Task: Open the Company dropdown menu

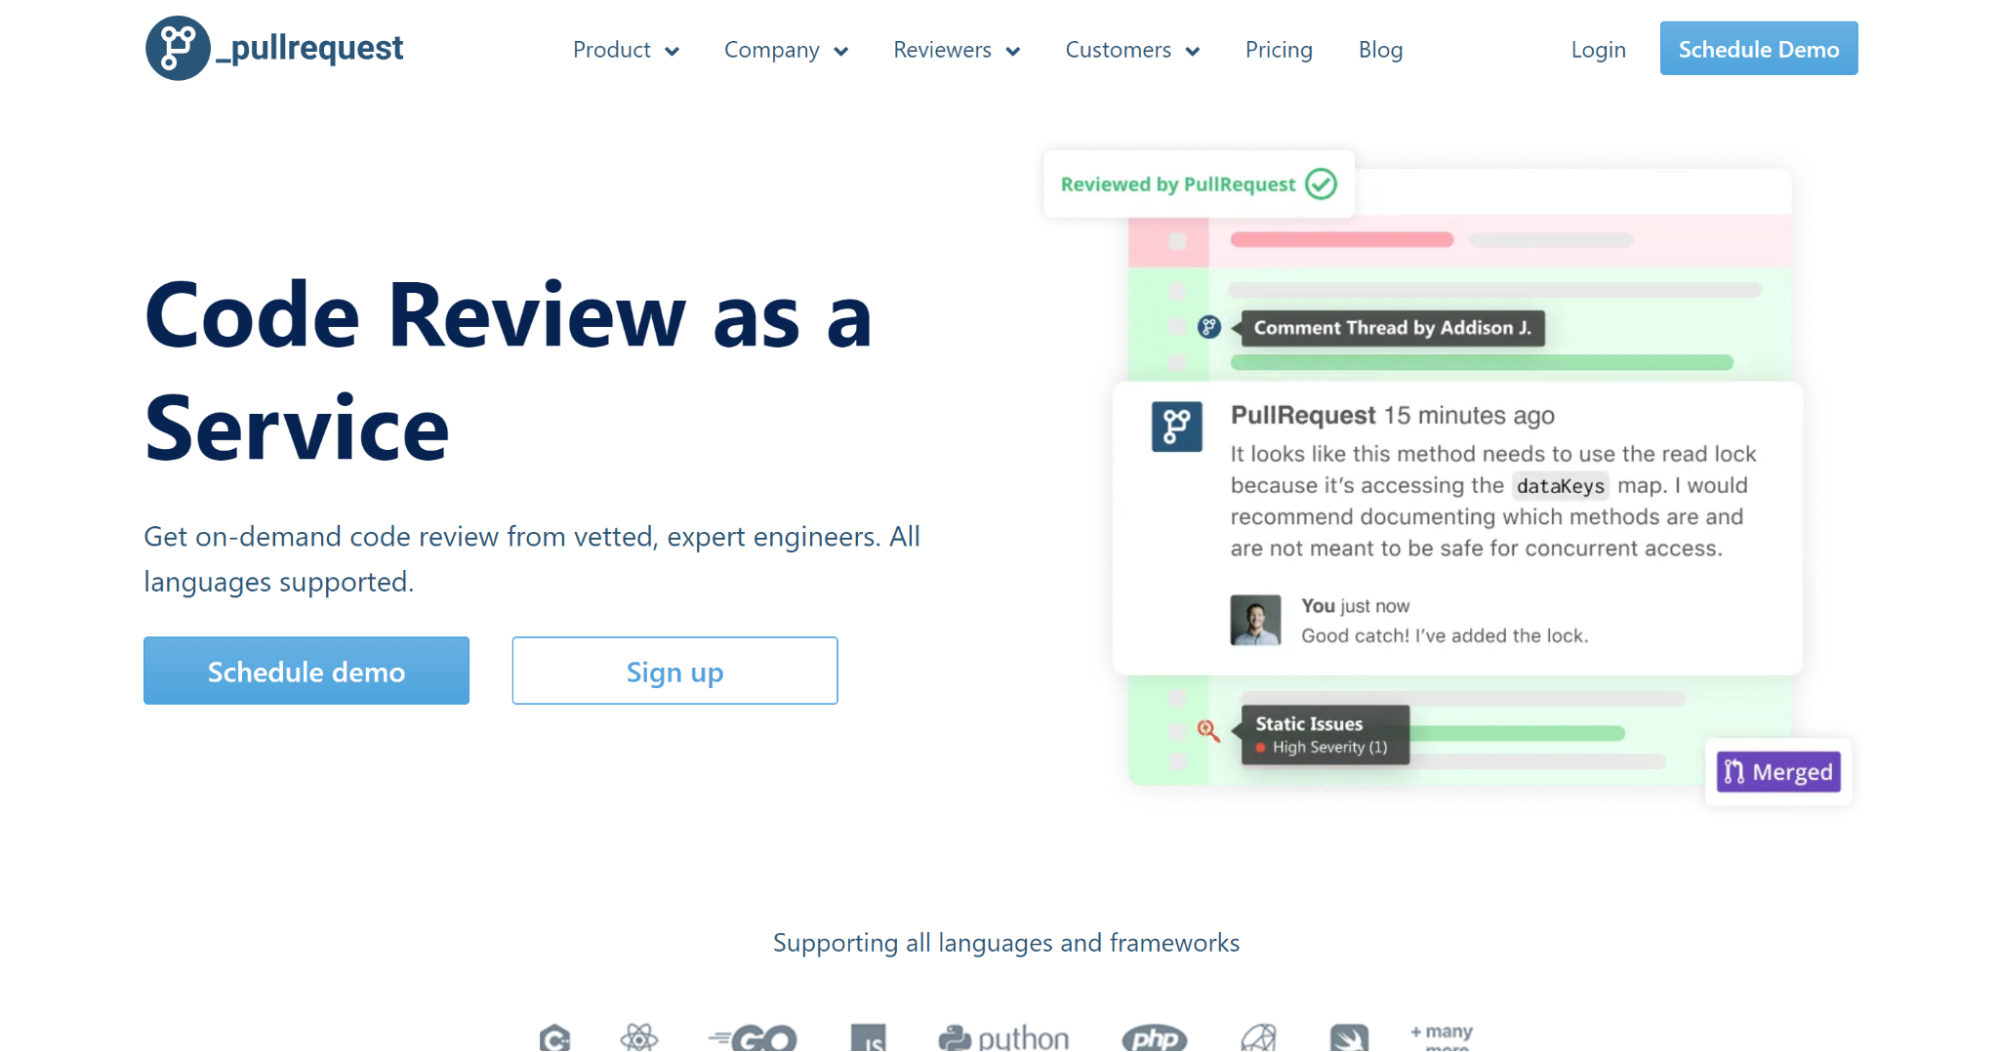Action: 786,50
